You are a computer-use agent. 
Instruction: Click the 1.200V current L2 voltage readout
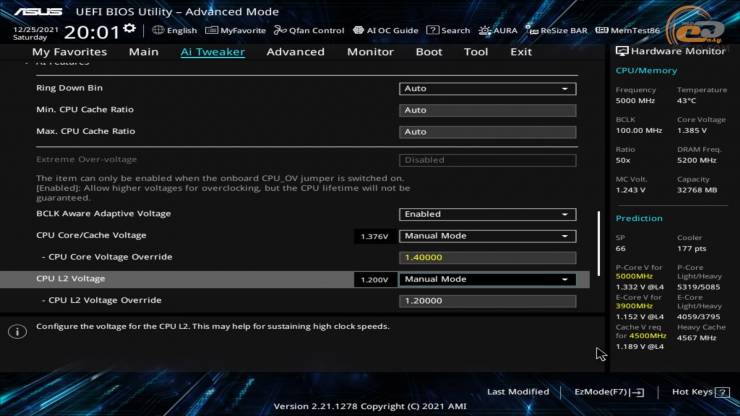(374, 280)
